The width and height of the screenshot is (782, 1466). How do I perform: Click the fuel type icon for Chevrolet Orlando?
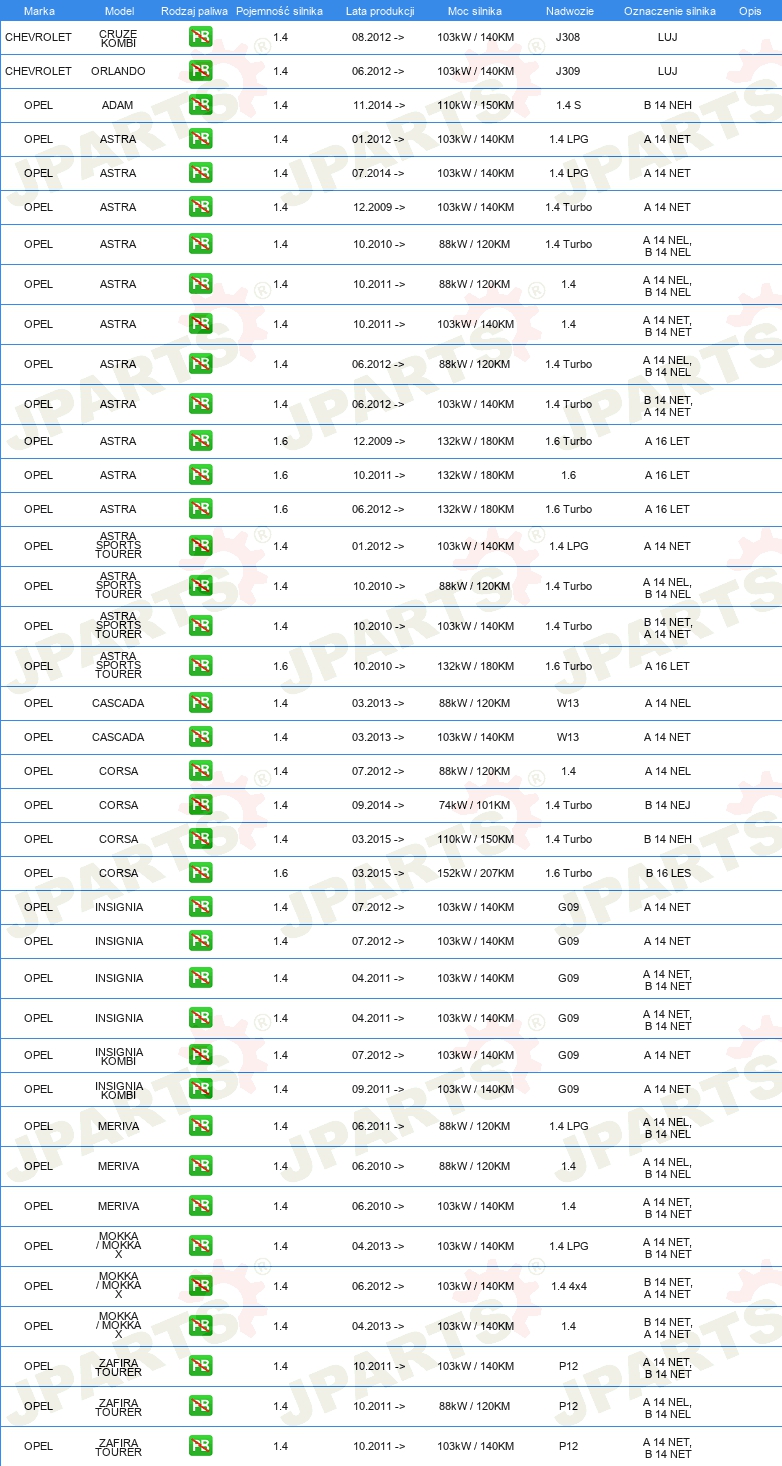pyautogui.click(x=200, y=71)
